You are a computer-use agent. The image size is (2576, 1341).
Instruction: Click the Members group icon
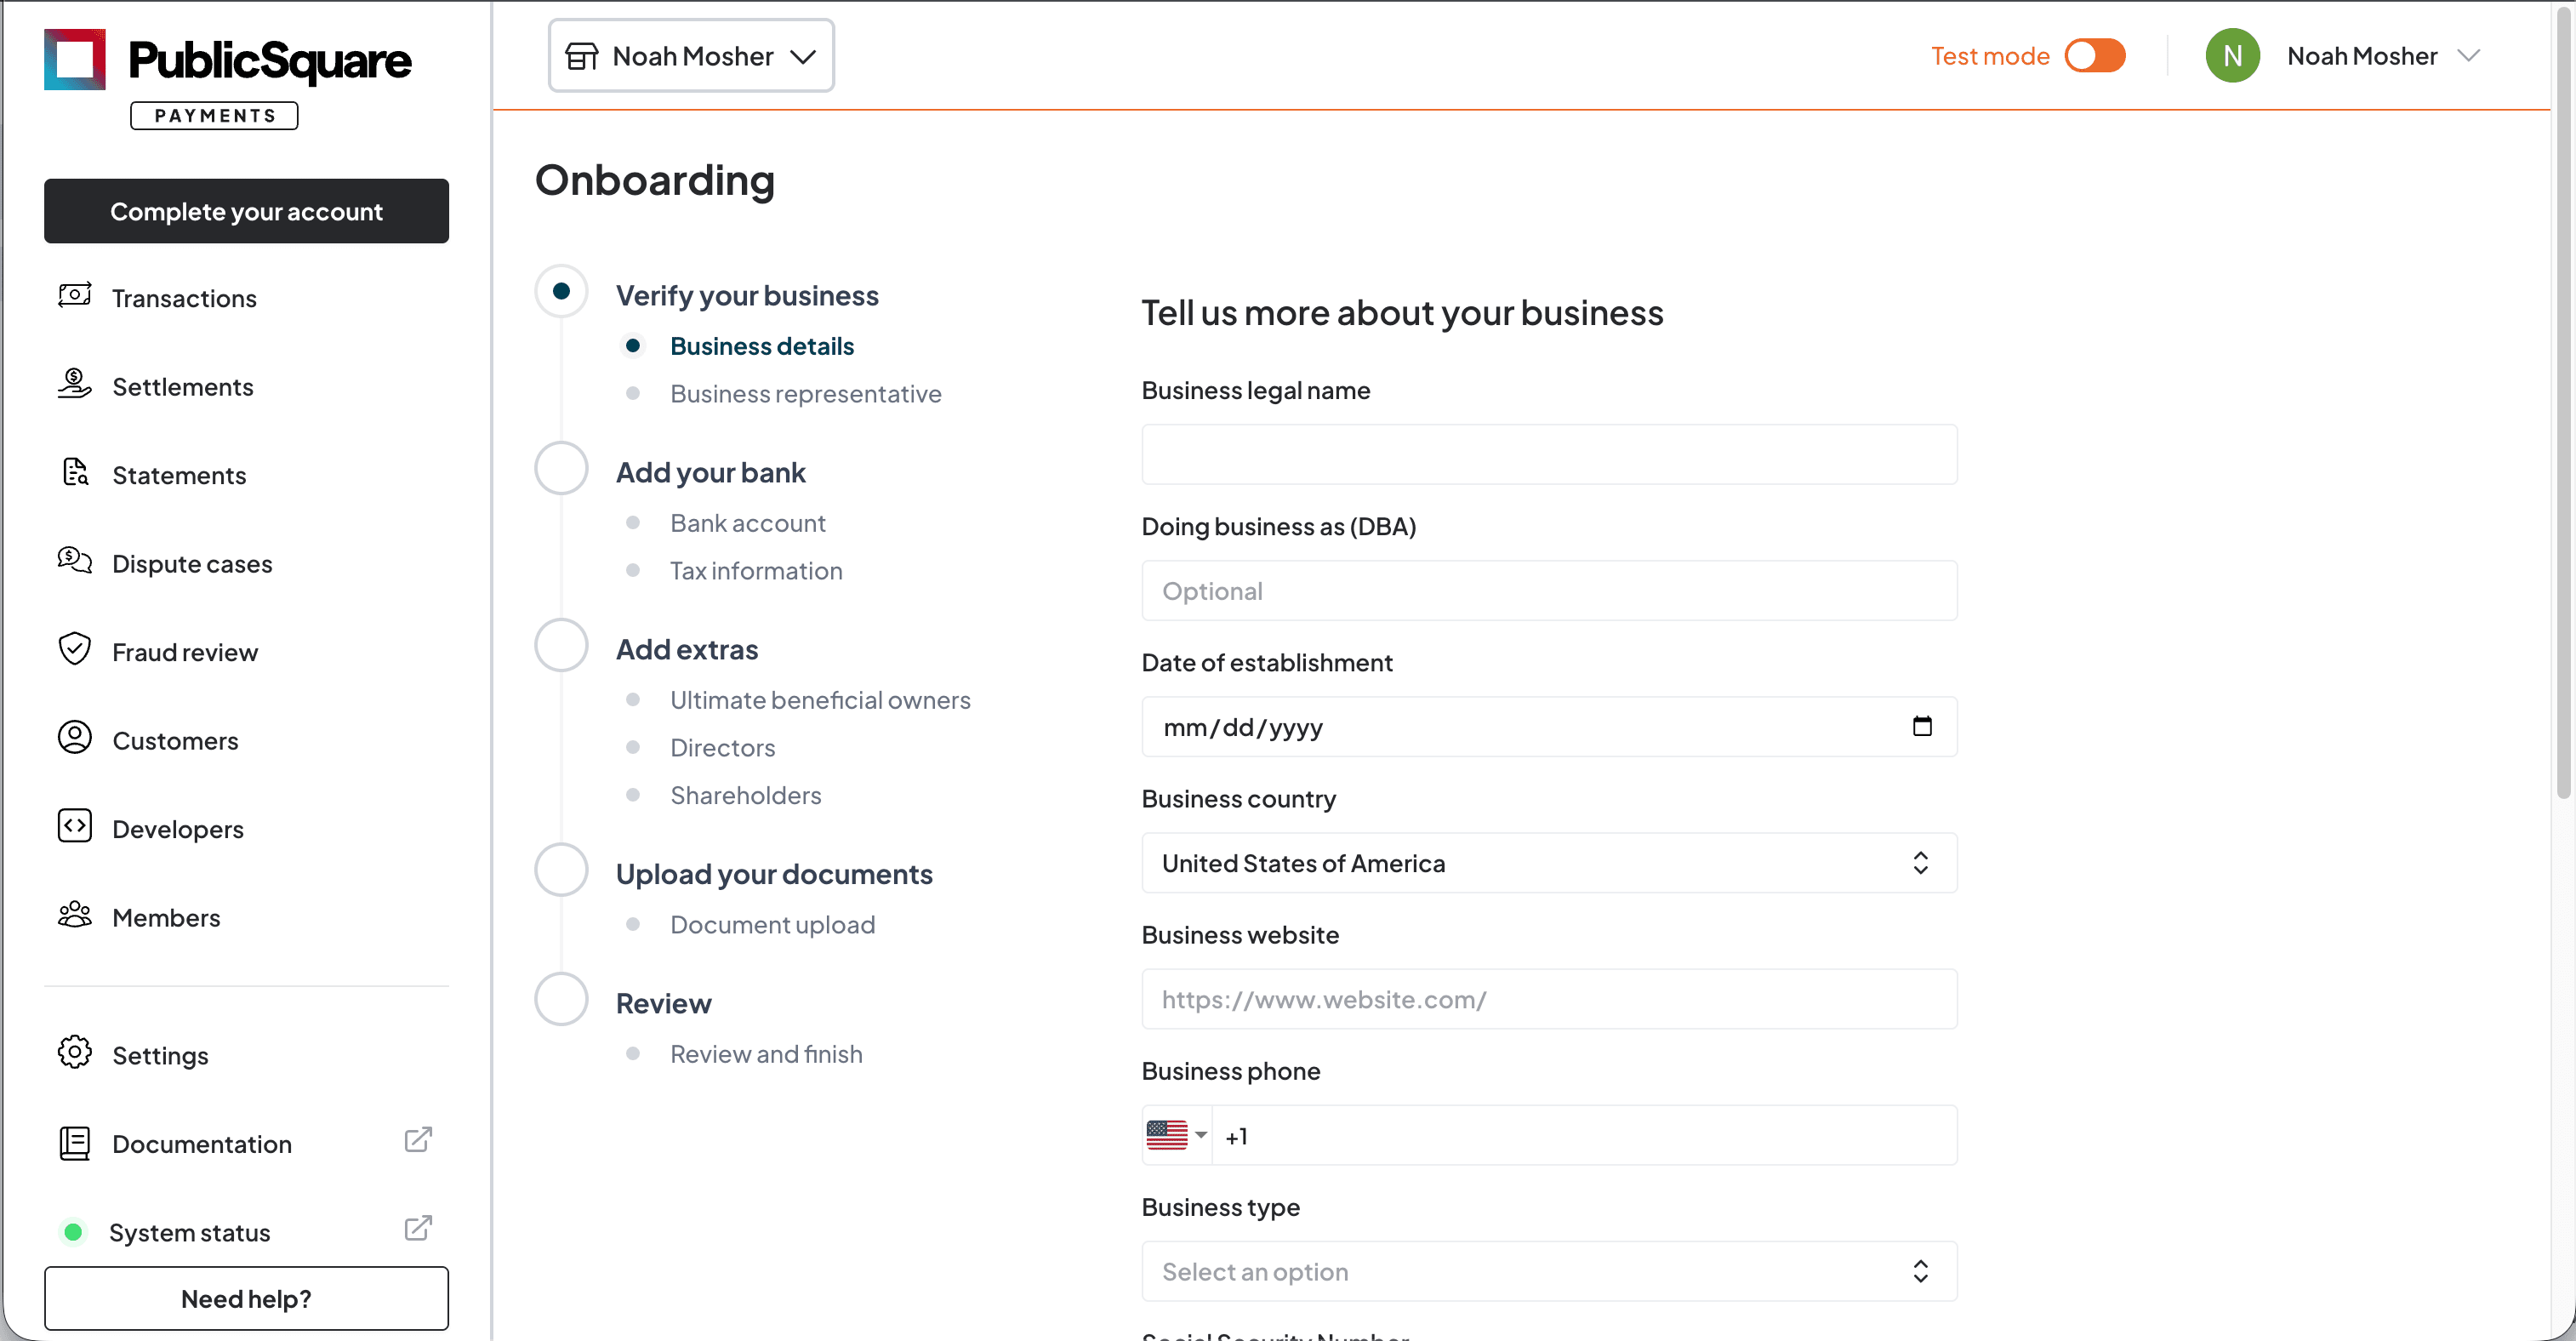(75, 915)
